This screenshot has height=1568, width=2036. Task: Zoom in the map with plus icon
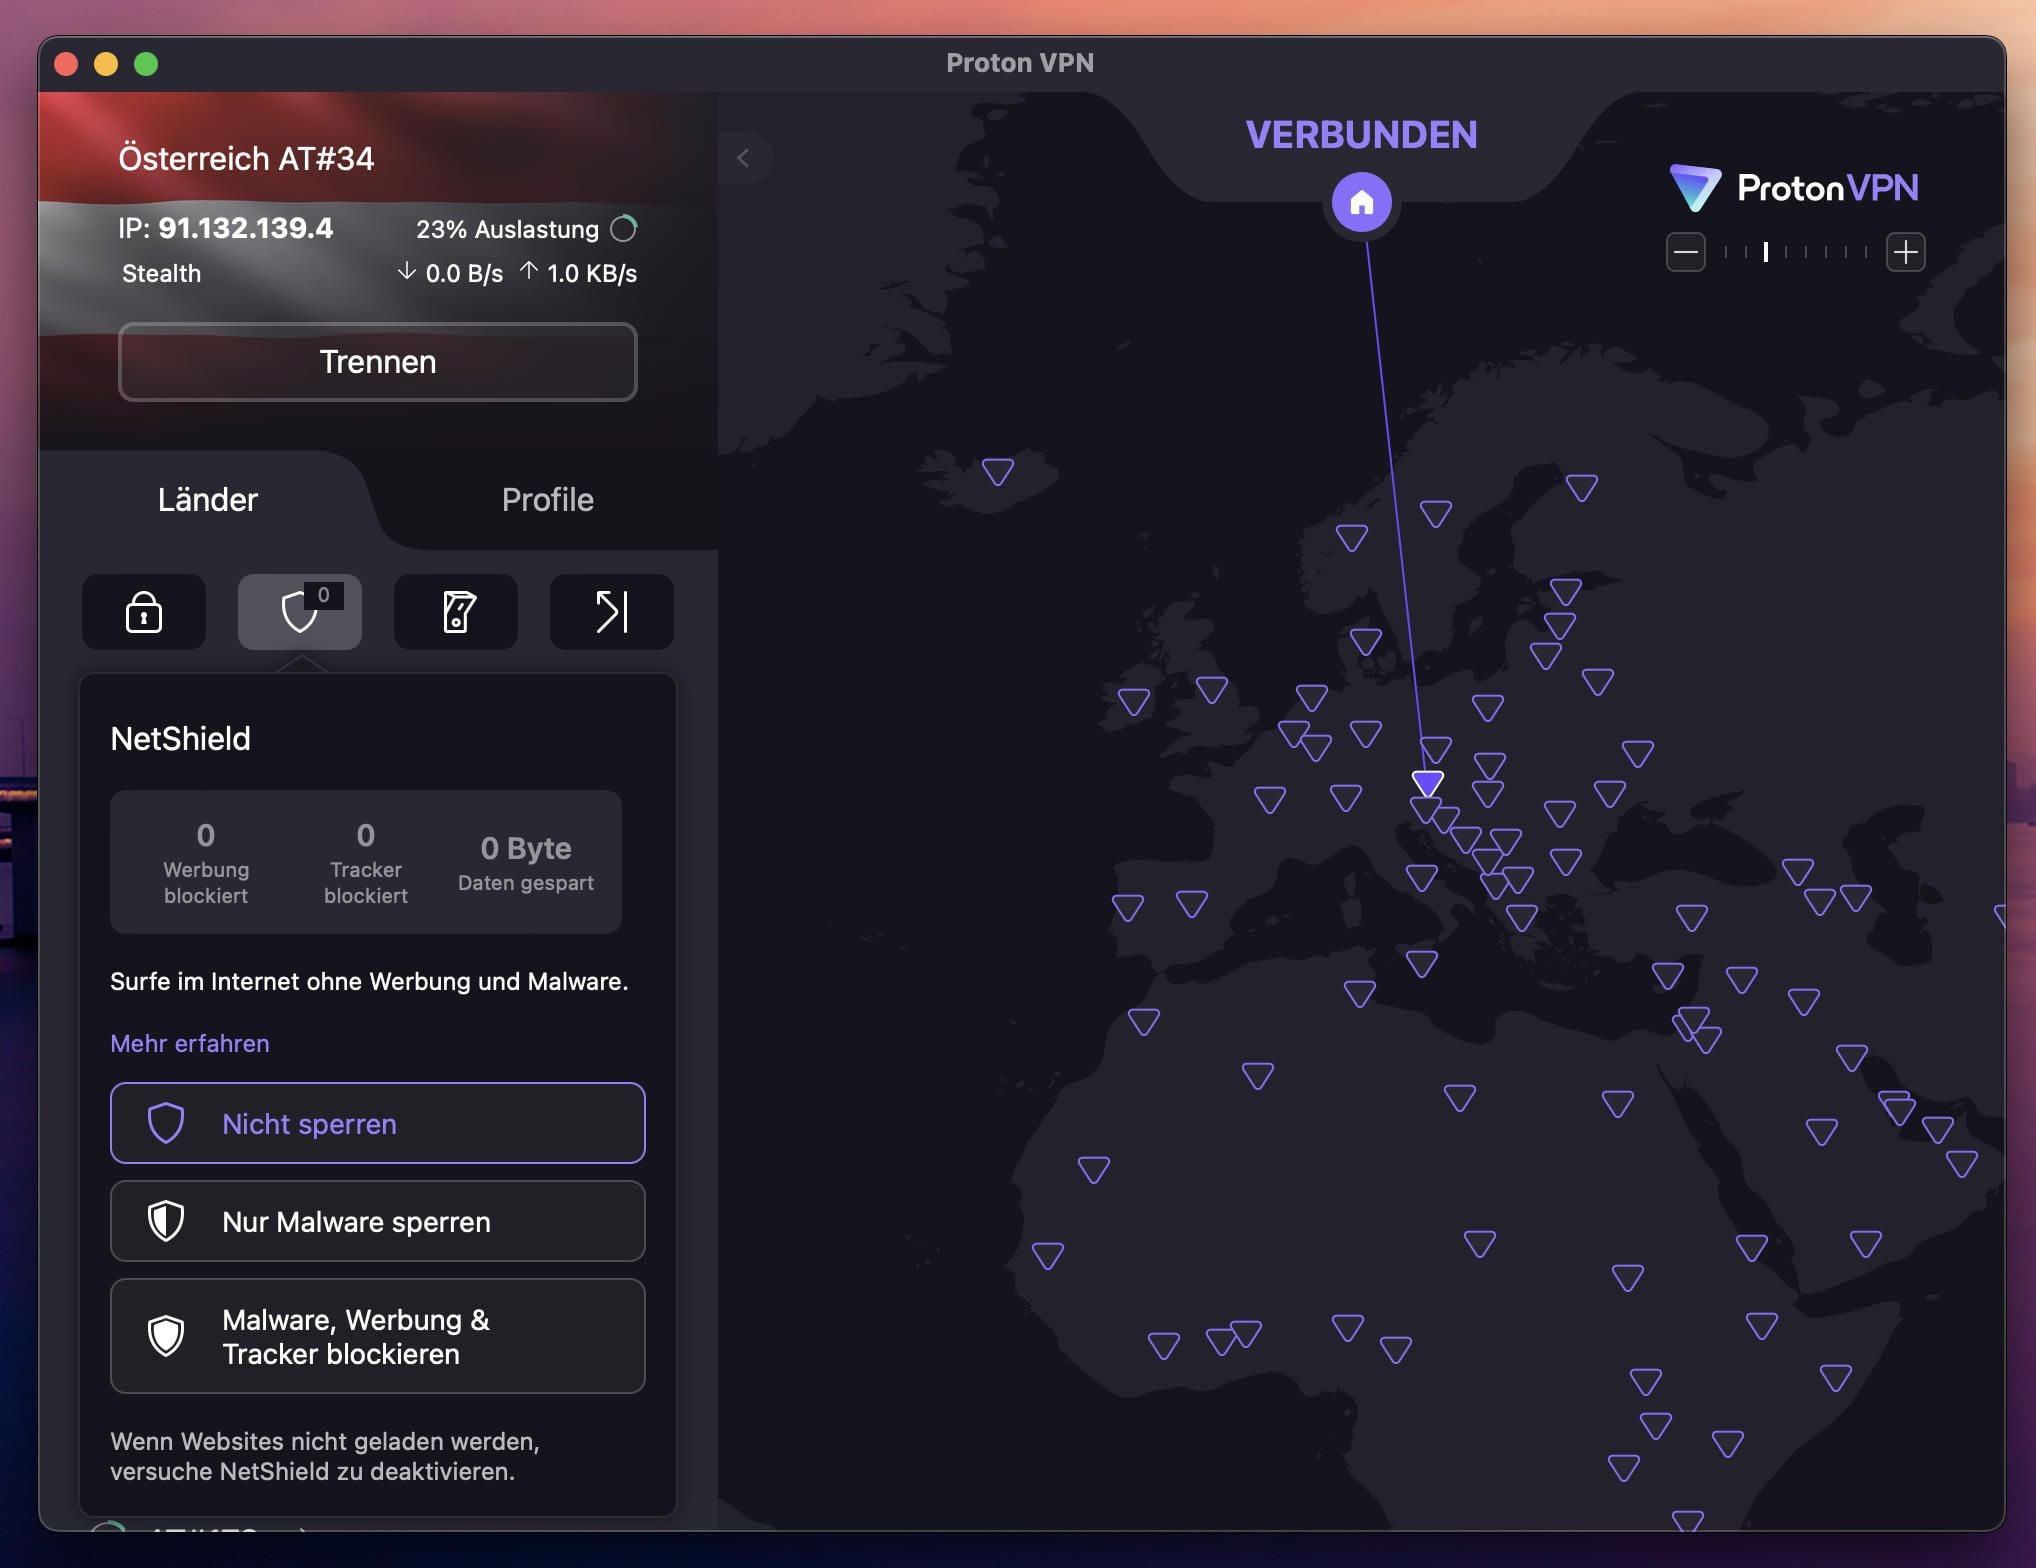coord(1906,252)
